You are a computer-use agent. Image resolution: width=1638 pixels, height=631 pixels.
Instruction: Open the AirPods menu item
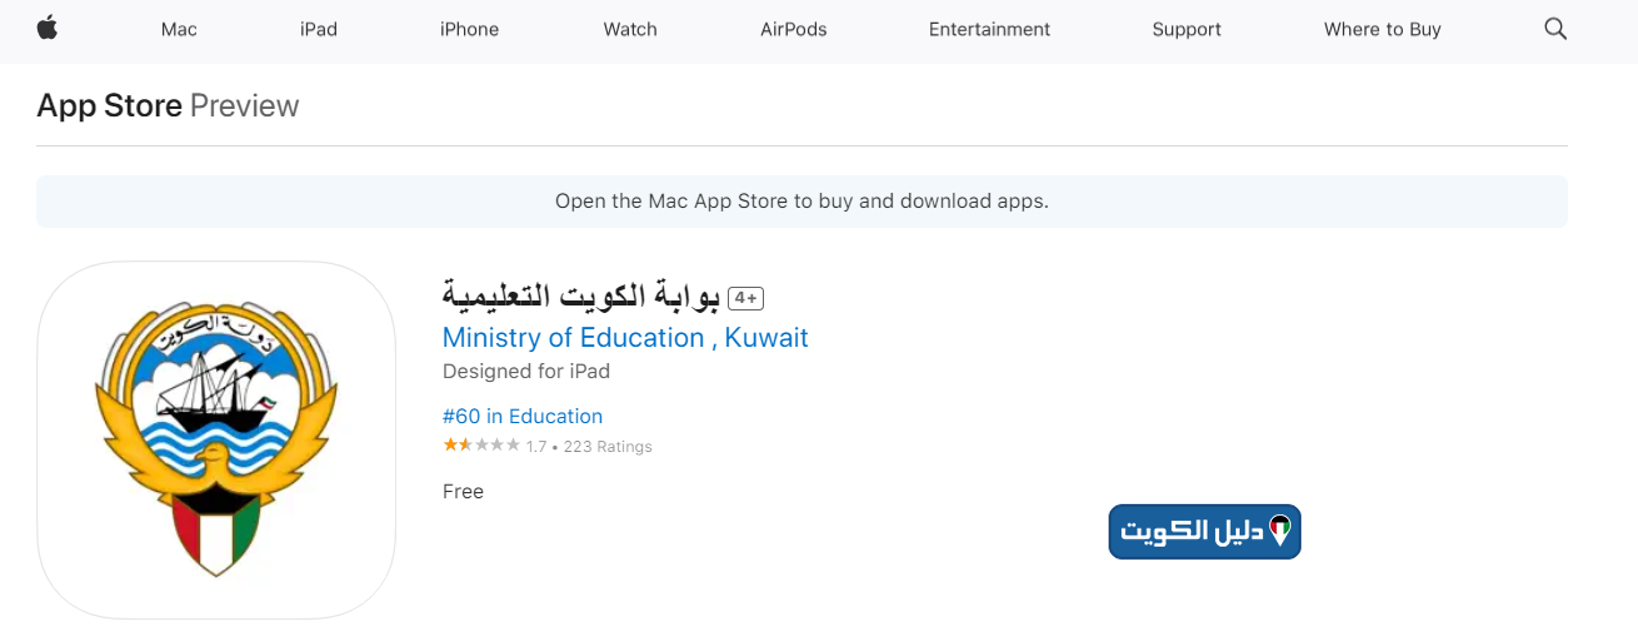point(793,30)
